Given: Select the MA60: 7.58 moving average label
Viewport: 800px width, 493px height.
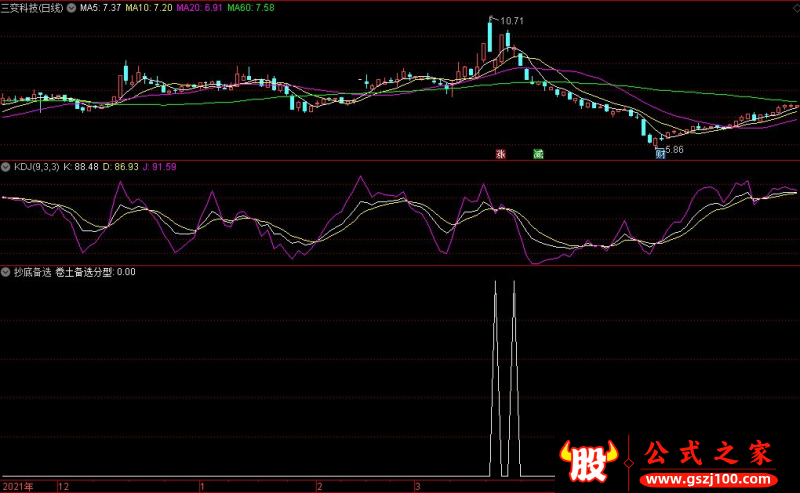Looking at the screenshot, I should coord(251,8).
